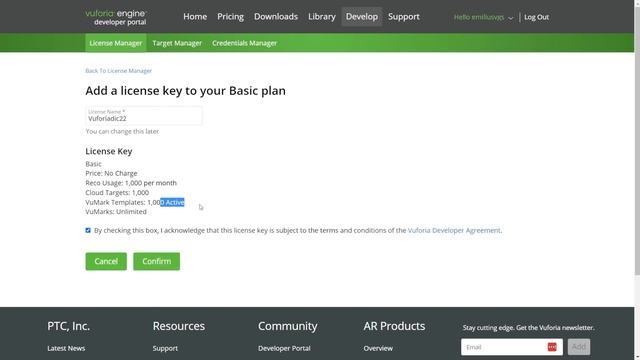Screen dimensions: 640x360
Task: Go to the Pricing page
Action: click(x=230, y=17)
